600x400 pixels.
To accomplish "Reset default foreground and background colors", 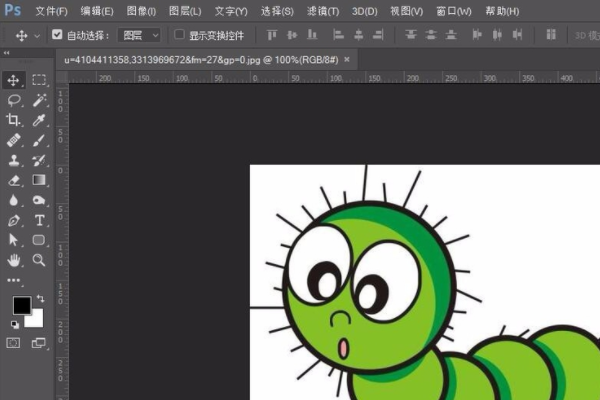I will pos(15,325).
